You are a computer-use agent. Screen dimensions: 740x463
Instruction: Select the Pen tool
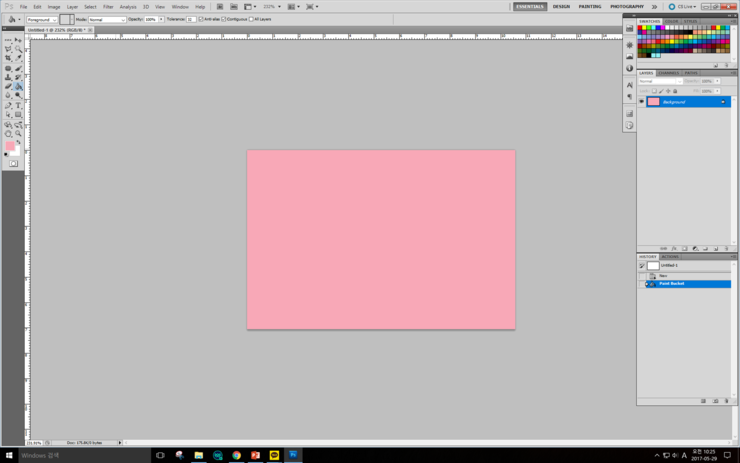pos(8,105)
